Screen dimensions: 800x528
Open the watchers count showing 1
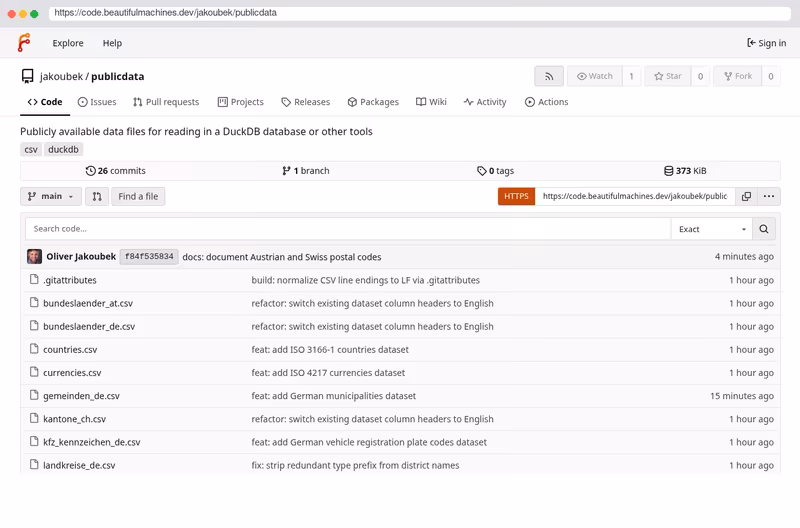[x=631, y=77]
